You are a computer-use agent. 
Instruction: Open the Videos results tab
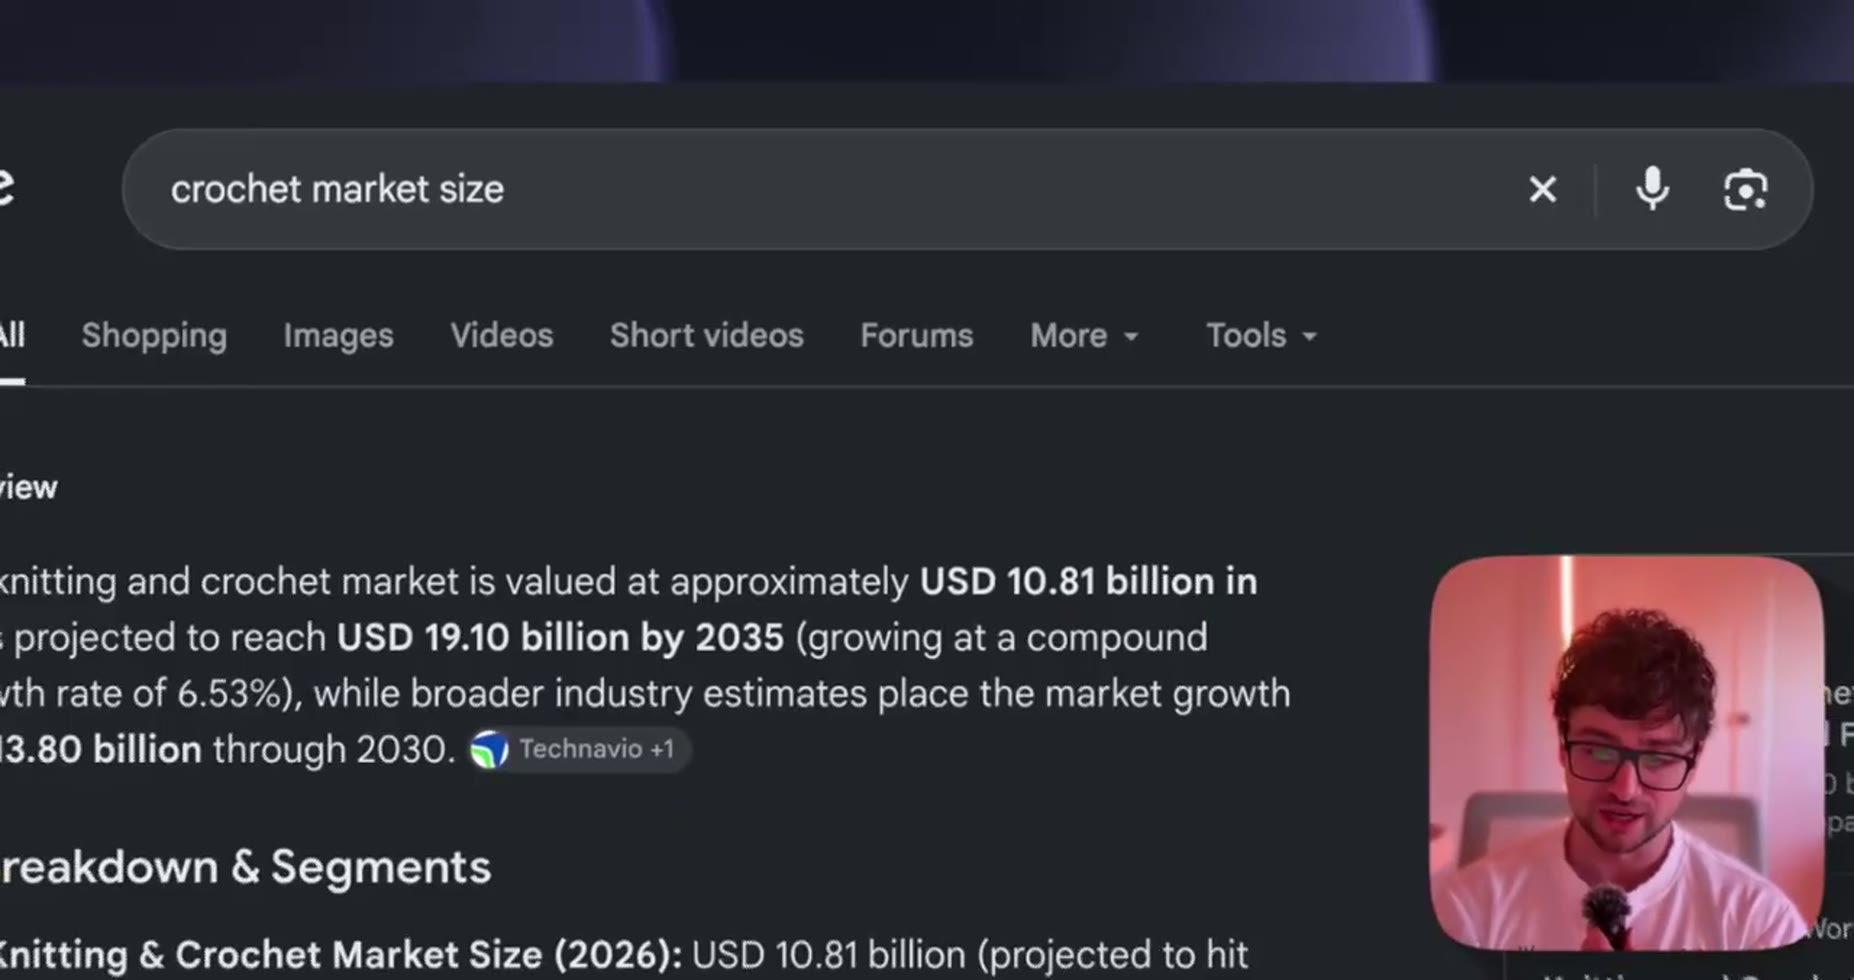501,335
